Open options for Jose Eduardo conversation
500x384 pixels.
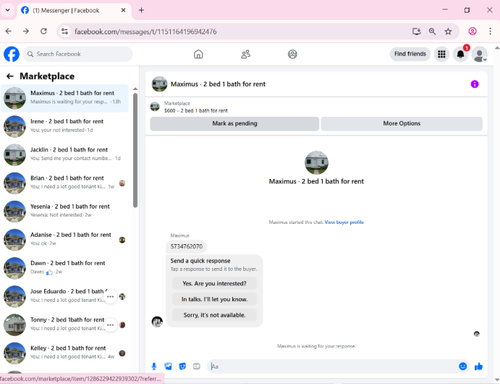[x=110, y=296]
